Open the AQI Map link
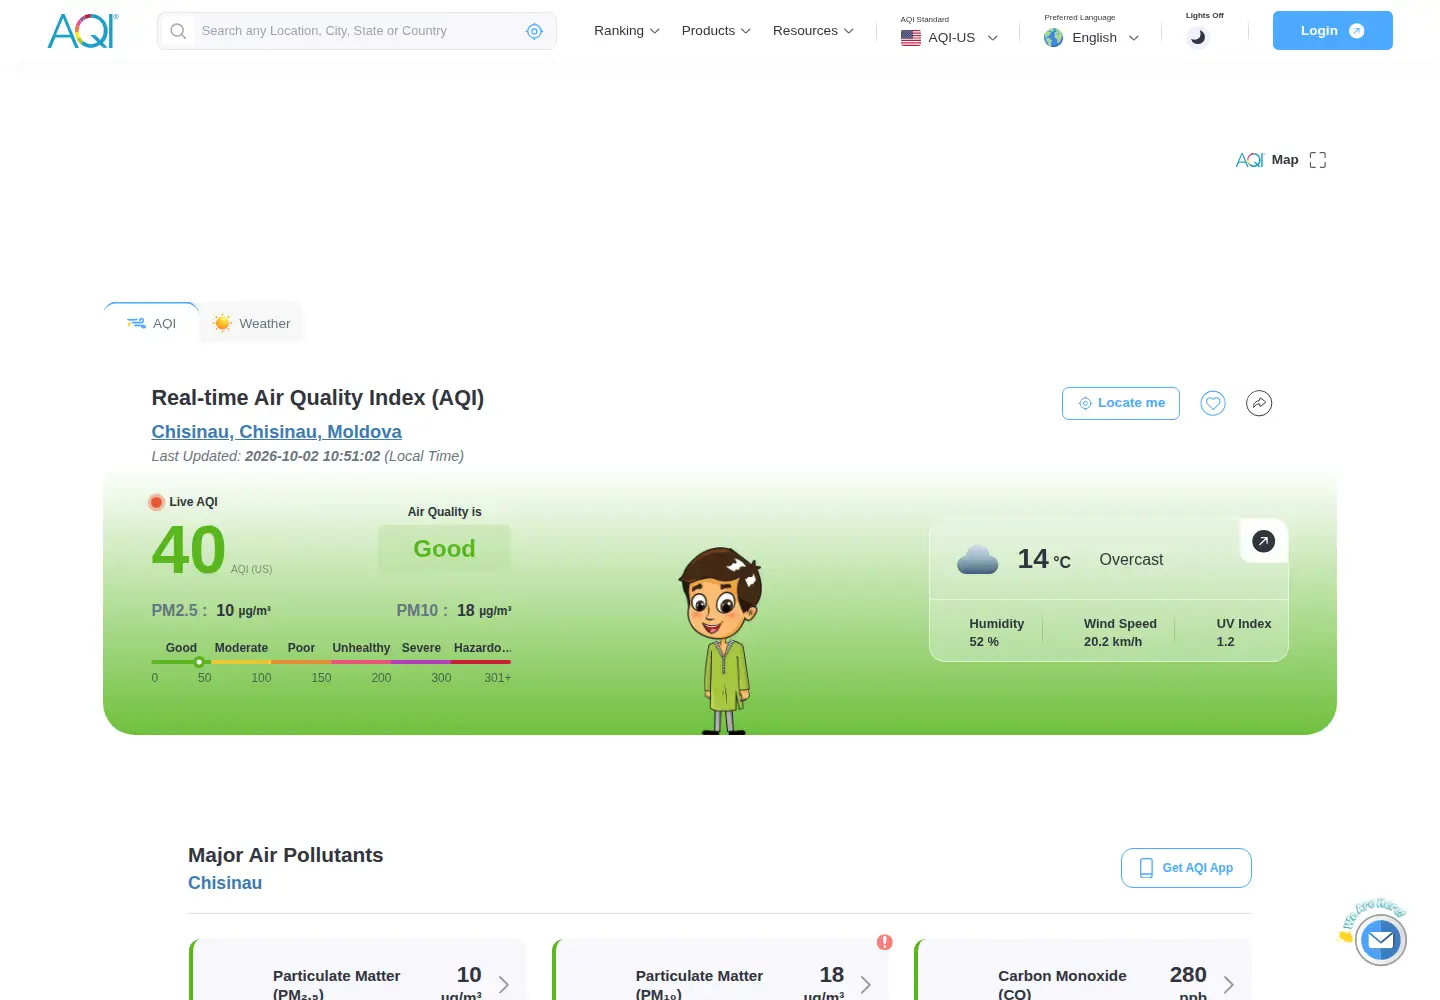 1267,160
